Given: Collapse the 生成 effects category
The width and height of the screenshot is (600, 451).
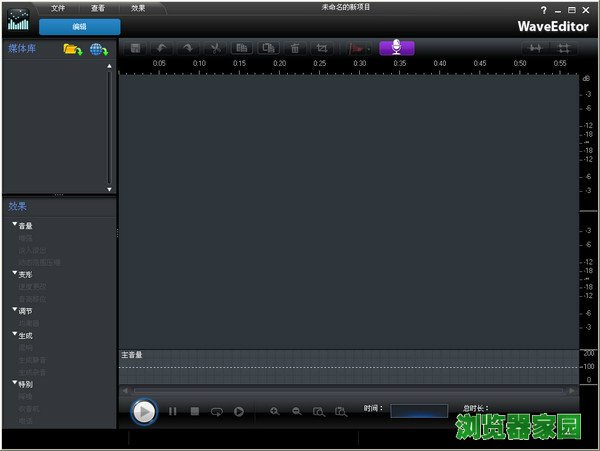Looking at the screenshot, I should (15, 335).
